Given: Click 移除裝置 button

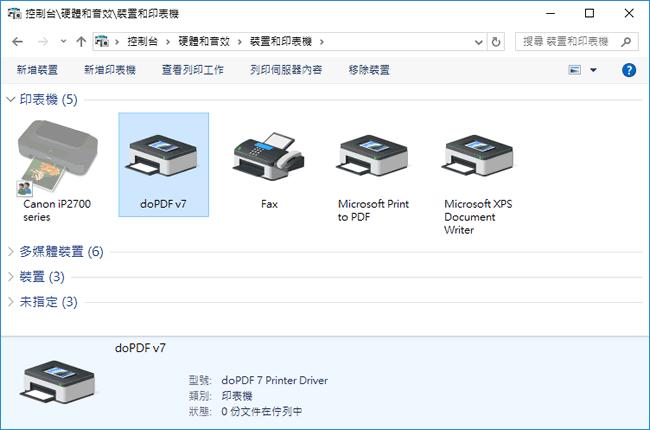Looking at the screenshot, I should click(369, 70).
